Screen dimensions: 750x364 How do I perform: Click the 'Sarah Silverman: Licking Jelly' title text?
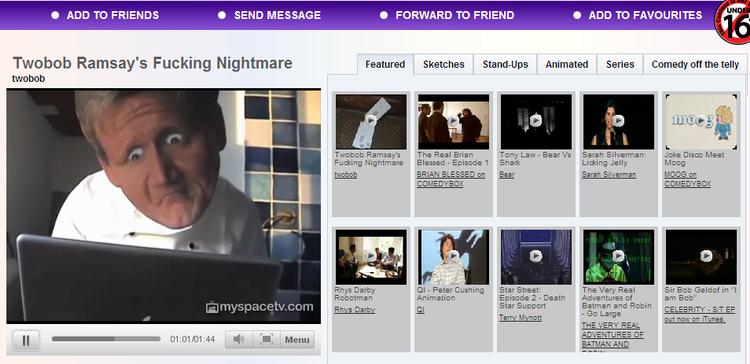point(614,159)
